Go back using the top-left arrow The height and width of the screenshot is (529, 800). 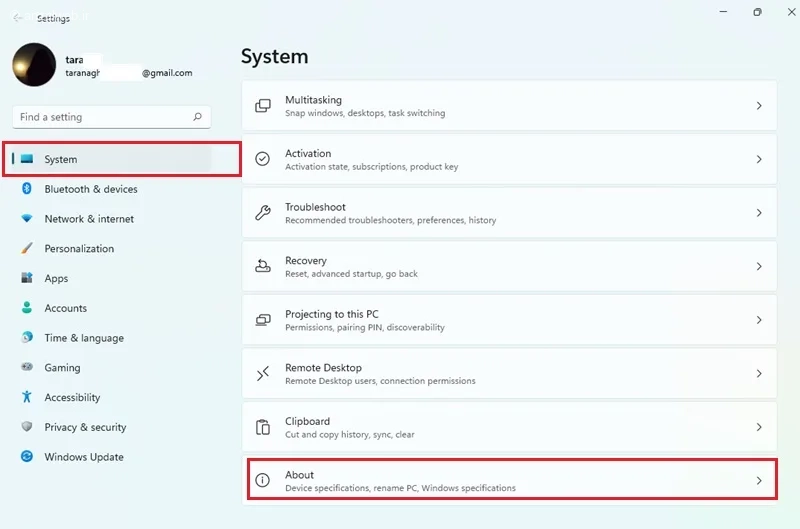(18, 18)
